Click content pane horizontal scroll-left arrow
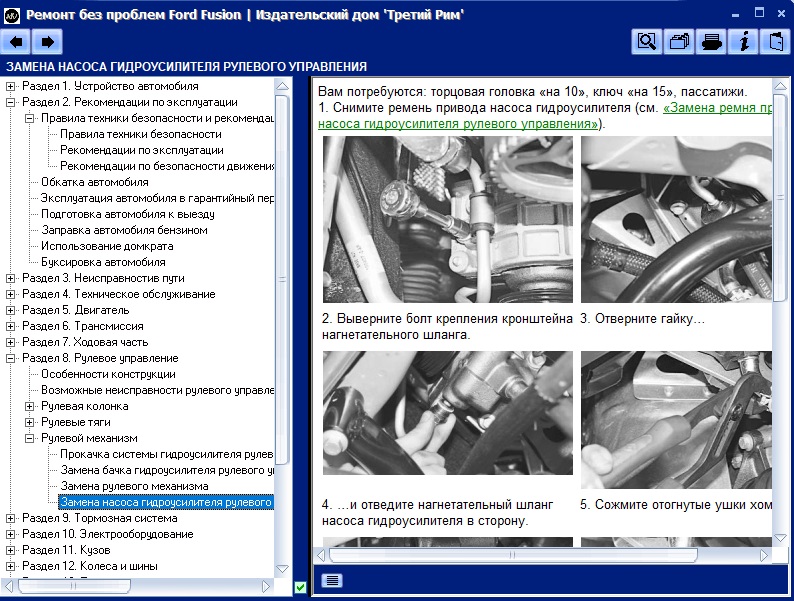The height and width of the screenshot is (601, 794). [x=321, y=555]
